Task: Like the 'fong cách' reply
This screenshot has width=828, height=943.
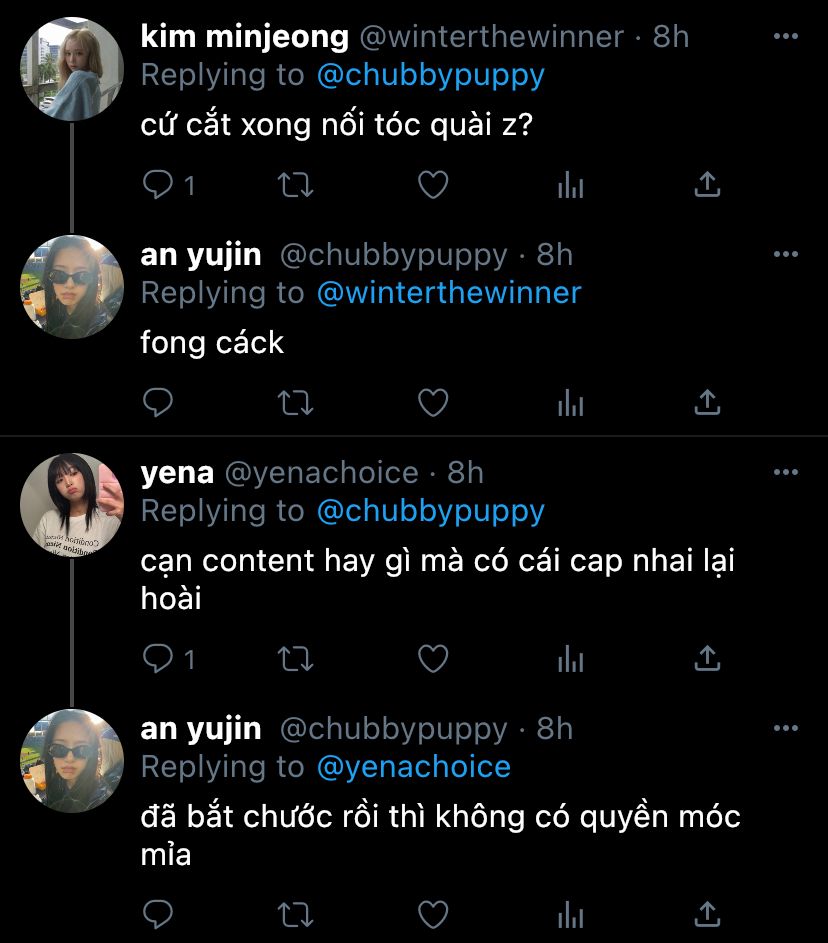Action: tap(432, 403)
